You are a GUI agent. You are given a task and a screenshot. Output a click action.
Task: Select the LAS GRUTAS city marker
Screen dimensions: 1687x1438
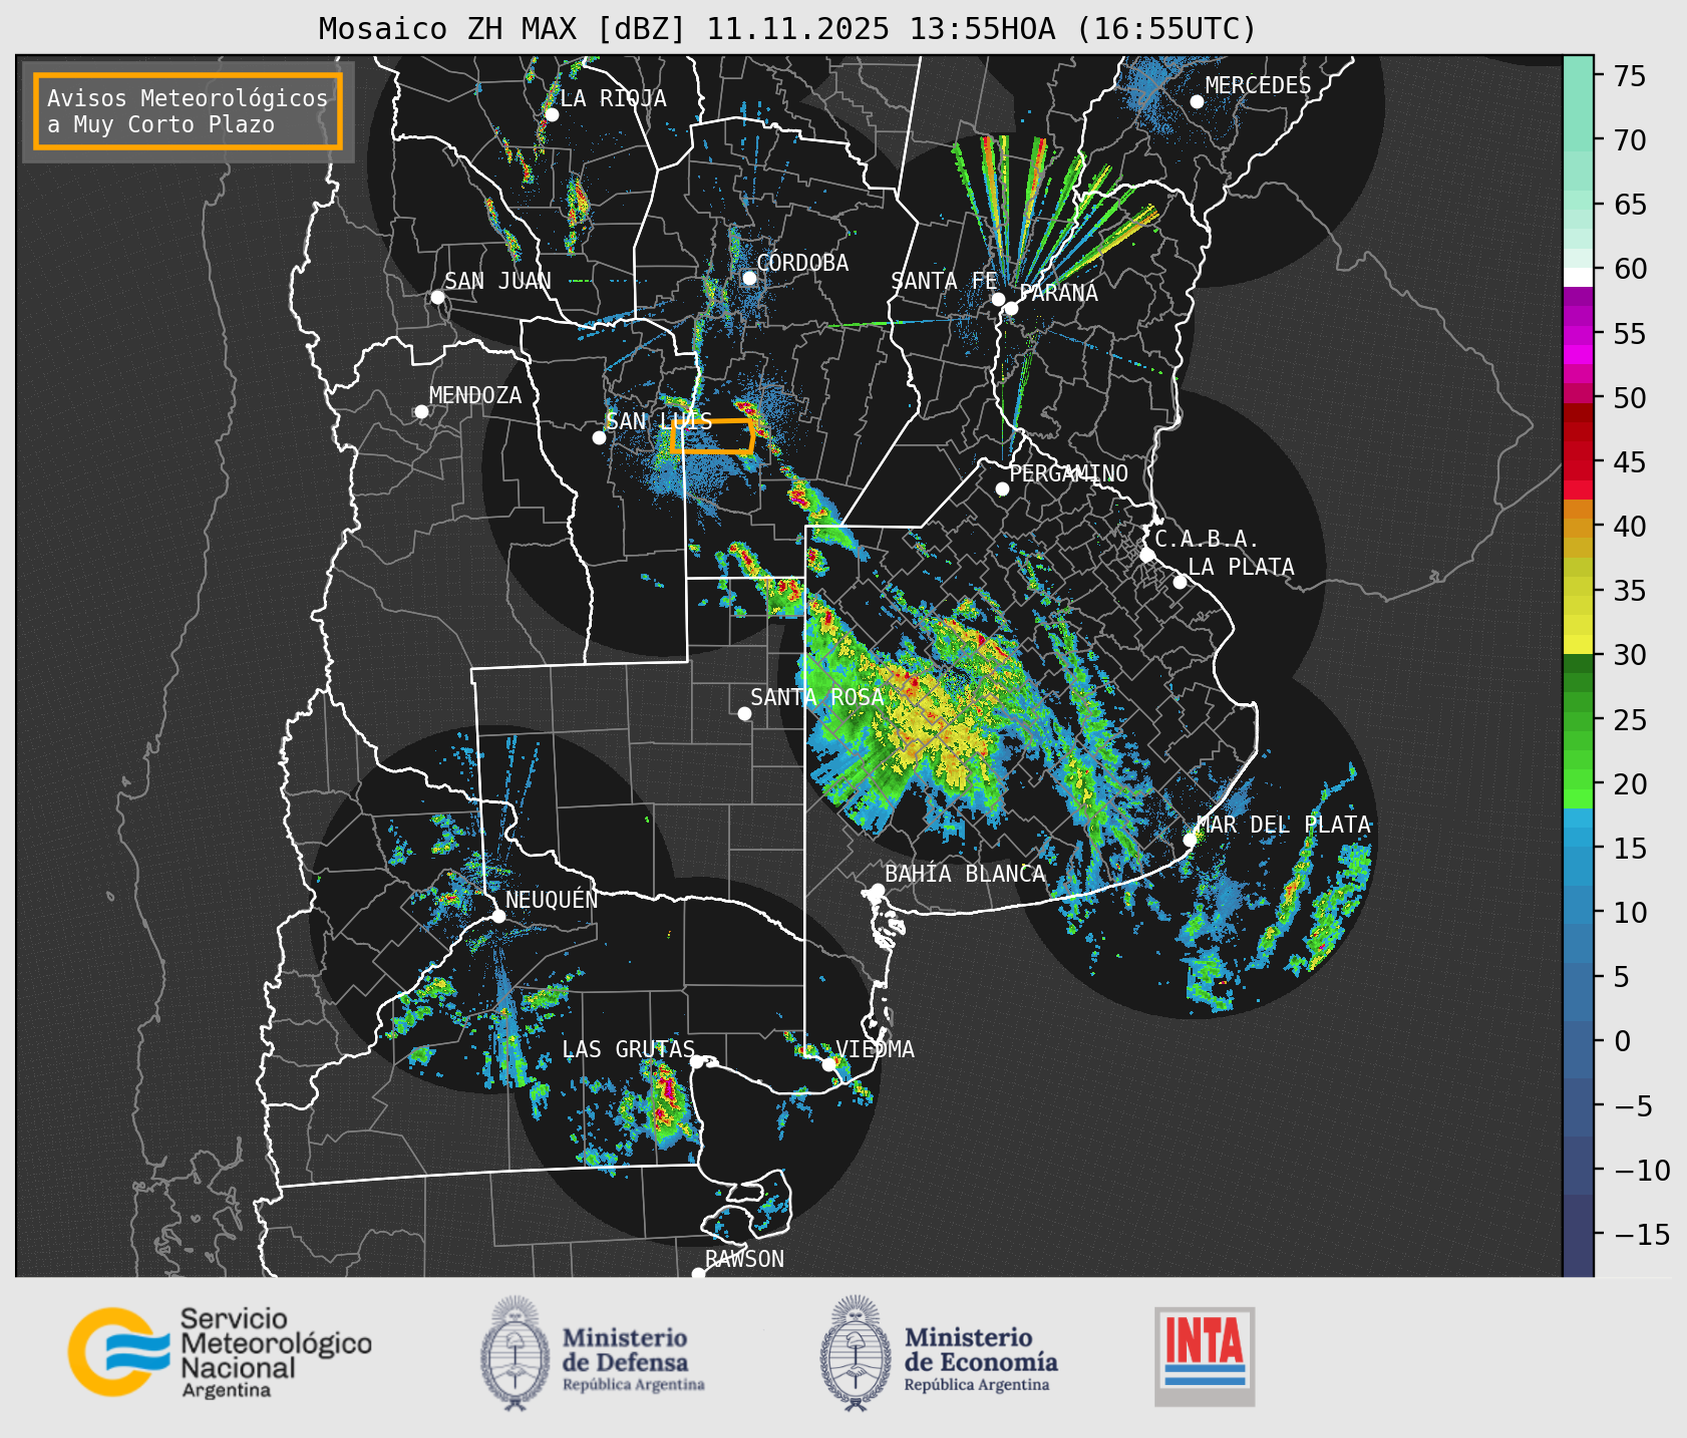point(697,1062)
